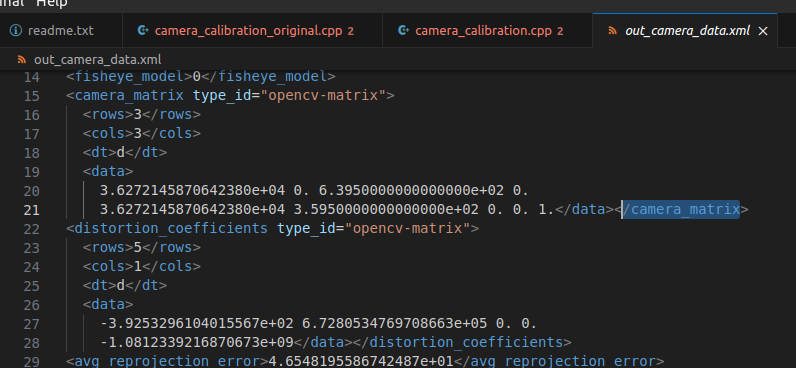Click the C++ icon on camera_calibration_original.cpp tab
This screenshot has width=796, height=368.
pos(143,30)
